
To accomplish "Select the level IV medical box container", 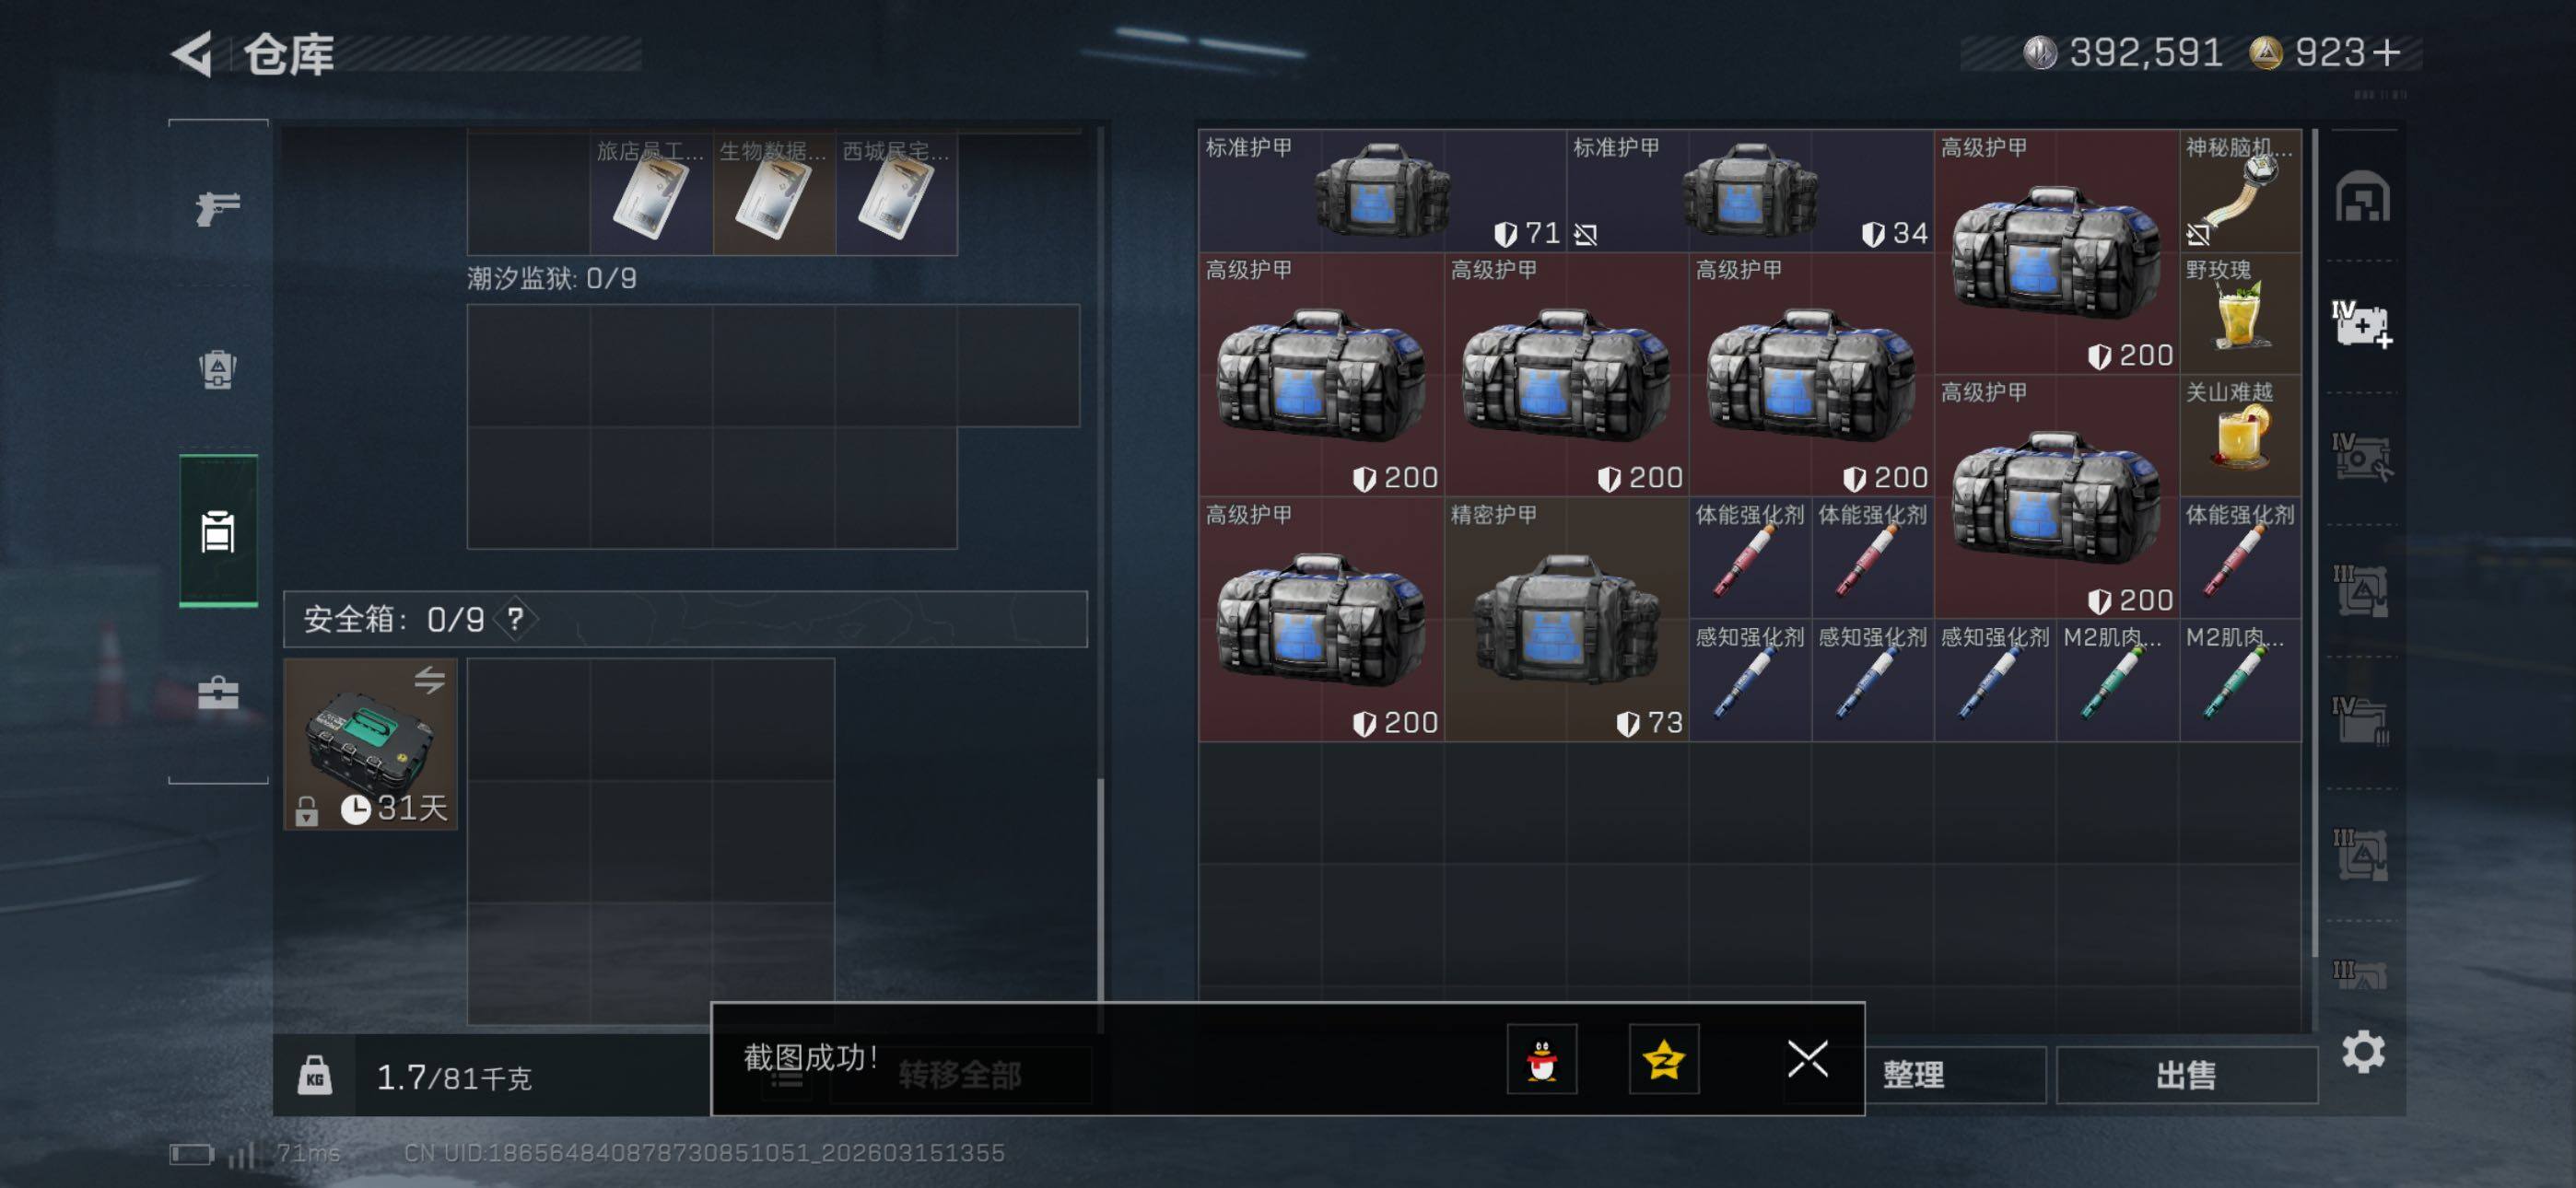I will pyautogui.click(x=2362, y=325).
